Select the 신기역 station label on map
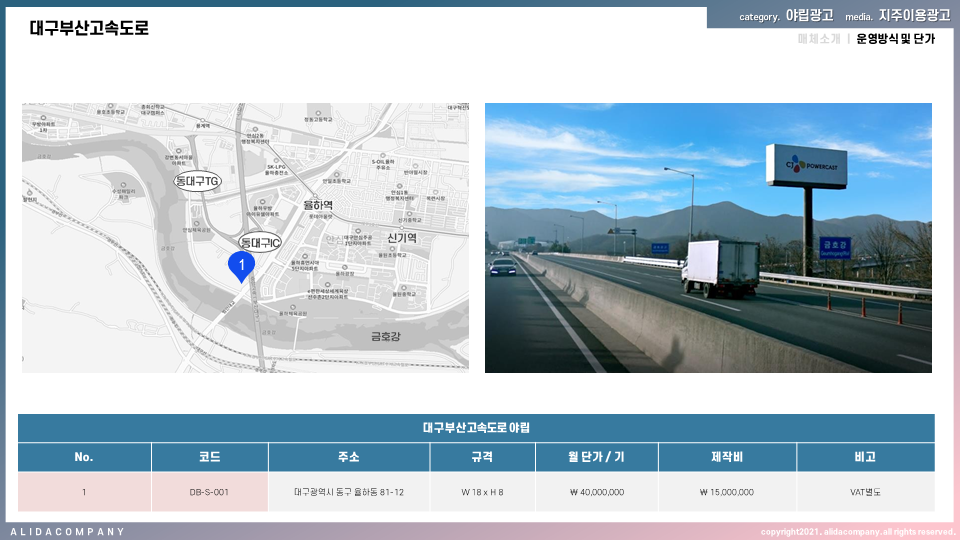Image resolution: width=960 pixels, height=540 pixels. click(x=402, y=237)
